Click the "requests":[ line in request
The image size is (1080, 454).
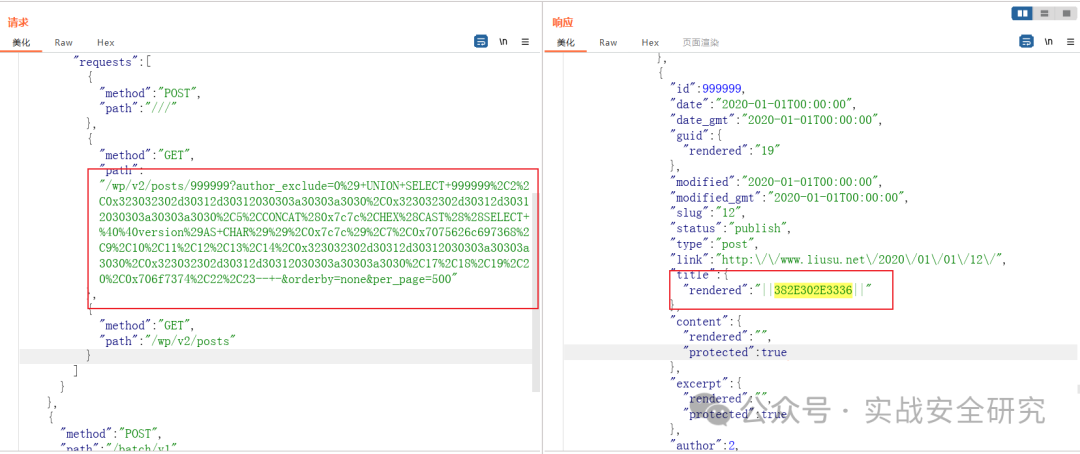click(110, 62)
